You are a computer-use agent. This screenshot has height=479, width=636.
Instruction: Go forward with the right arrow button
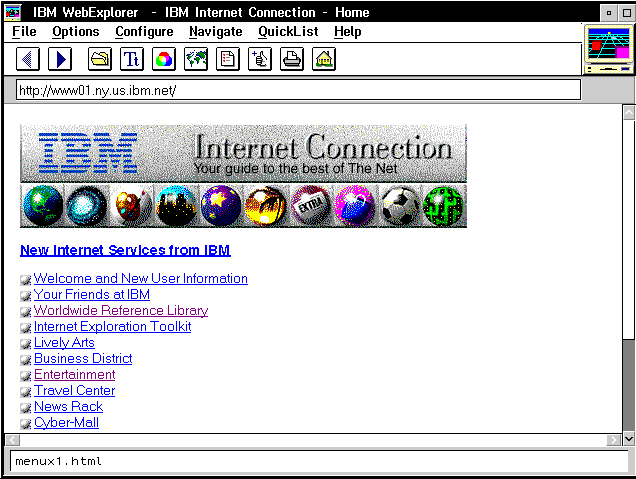coord(60,59)
